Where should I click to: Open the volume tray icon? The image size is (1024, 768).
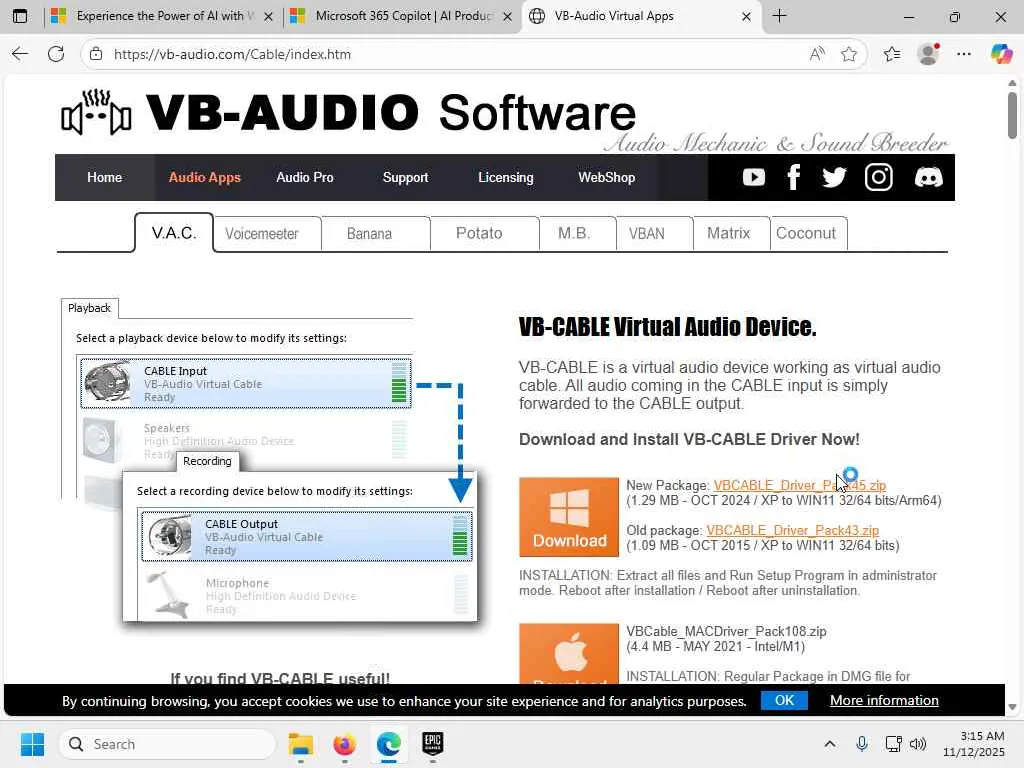pyautogui.click(x=918, y=744)
